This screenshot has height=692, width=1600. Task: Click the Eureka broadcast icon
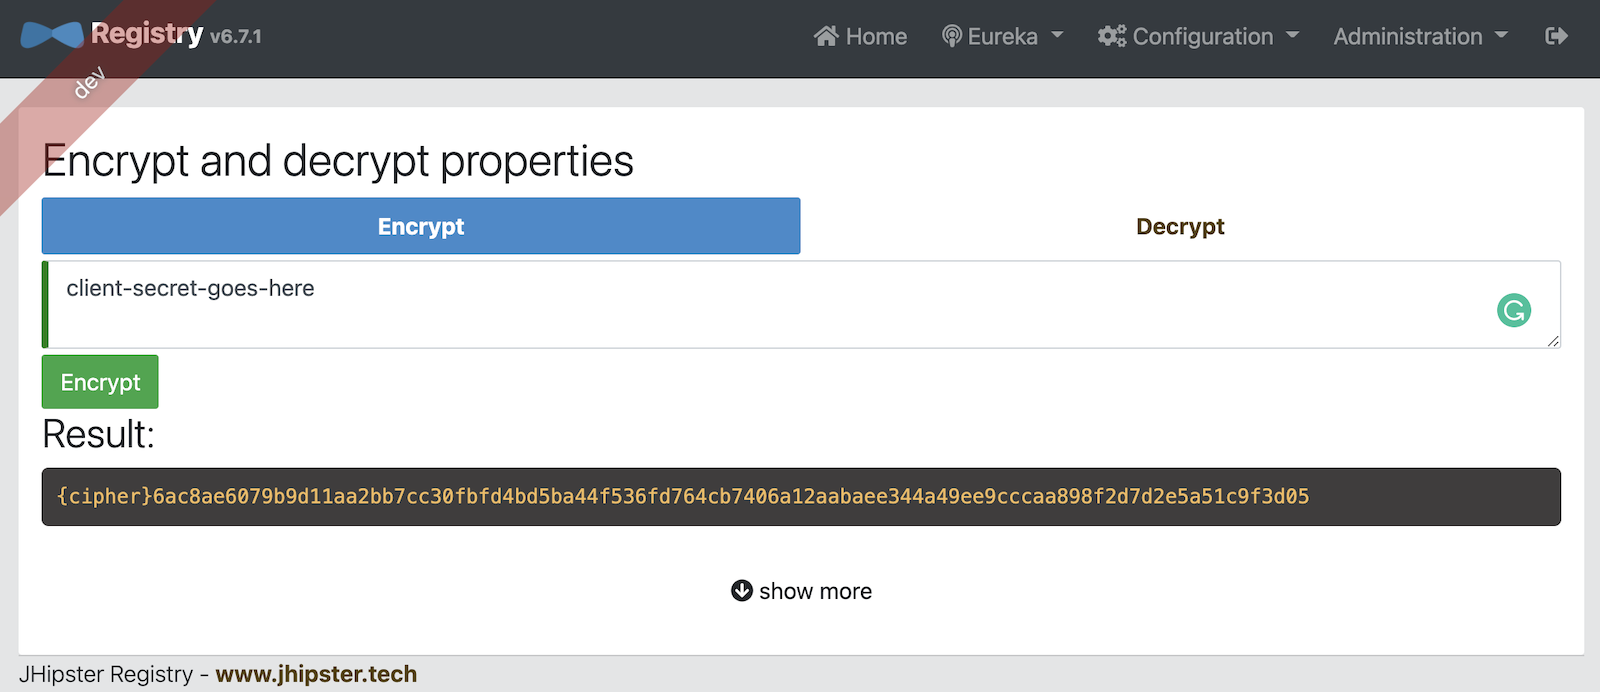pos(952,37)
